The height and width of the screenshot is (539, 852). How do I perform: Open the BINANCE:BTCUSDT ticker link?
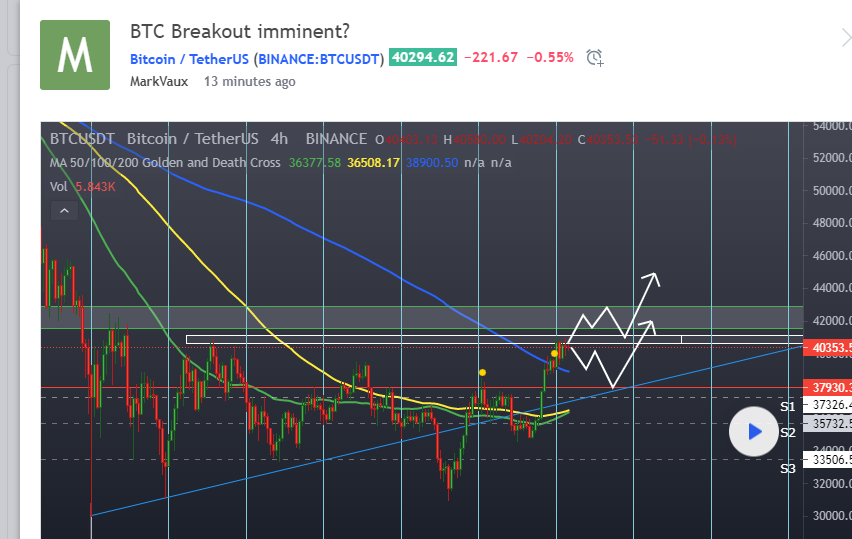pyautogui.click(x=319, y=59)
